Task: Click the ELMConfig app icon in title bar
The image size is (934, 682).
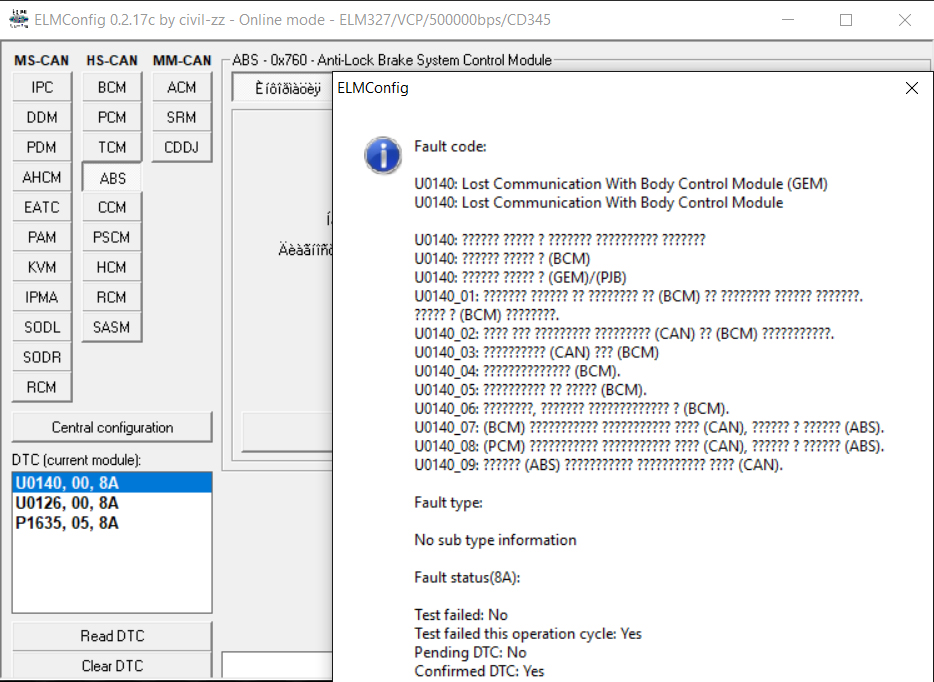Action: tap(17, 20)
